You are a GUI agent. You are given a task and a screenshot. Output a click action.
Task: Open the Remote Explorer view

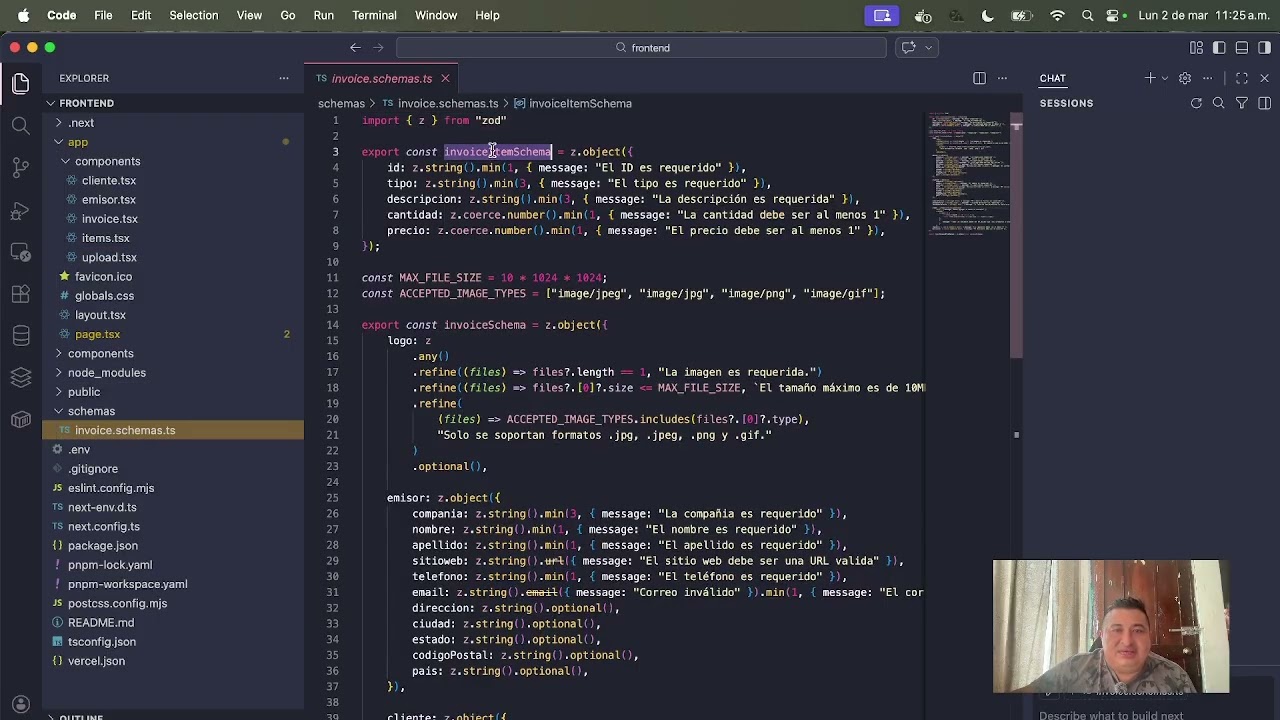[21, 253]
